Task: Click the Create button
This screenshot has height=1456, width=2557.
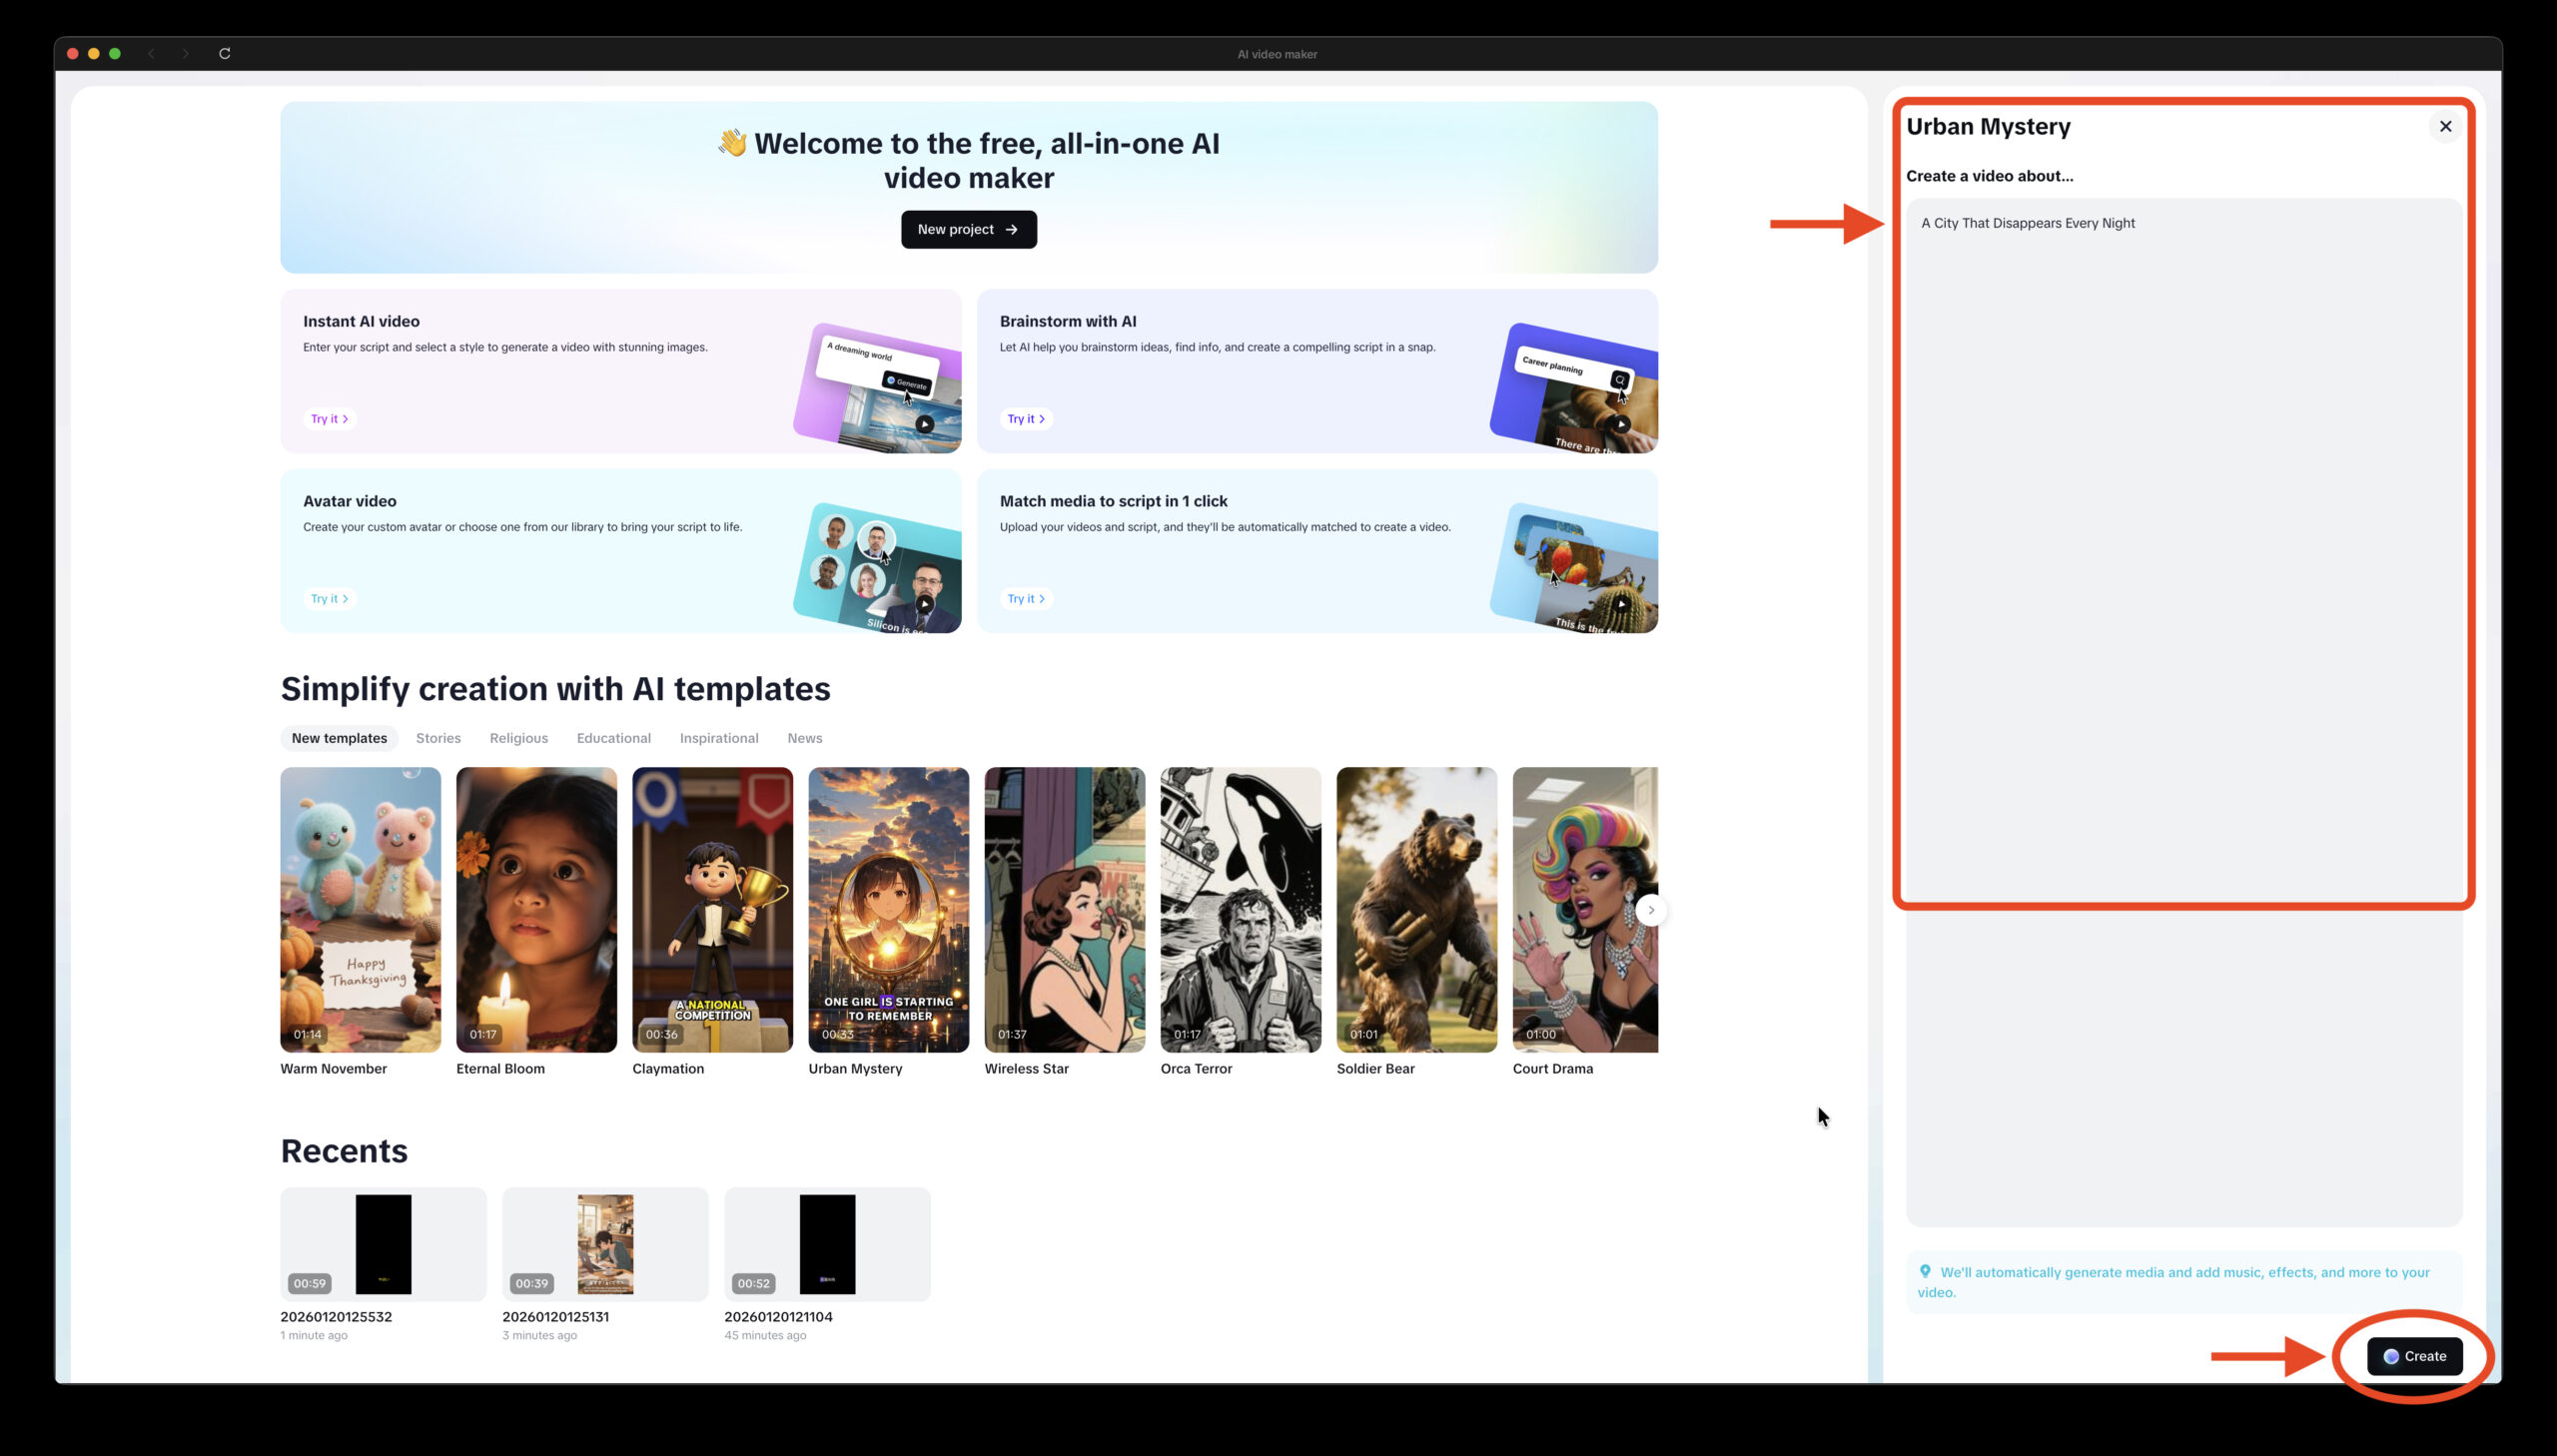Action: [2414, 1356]
